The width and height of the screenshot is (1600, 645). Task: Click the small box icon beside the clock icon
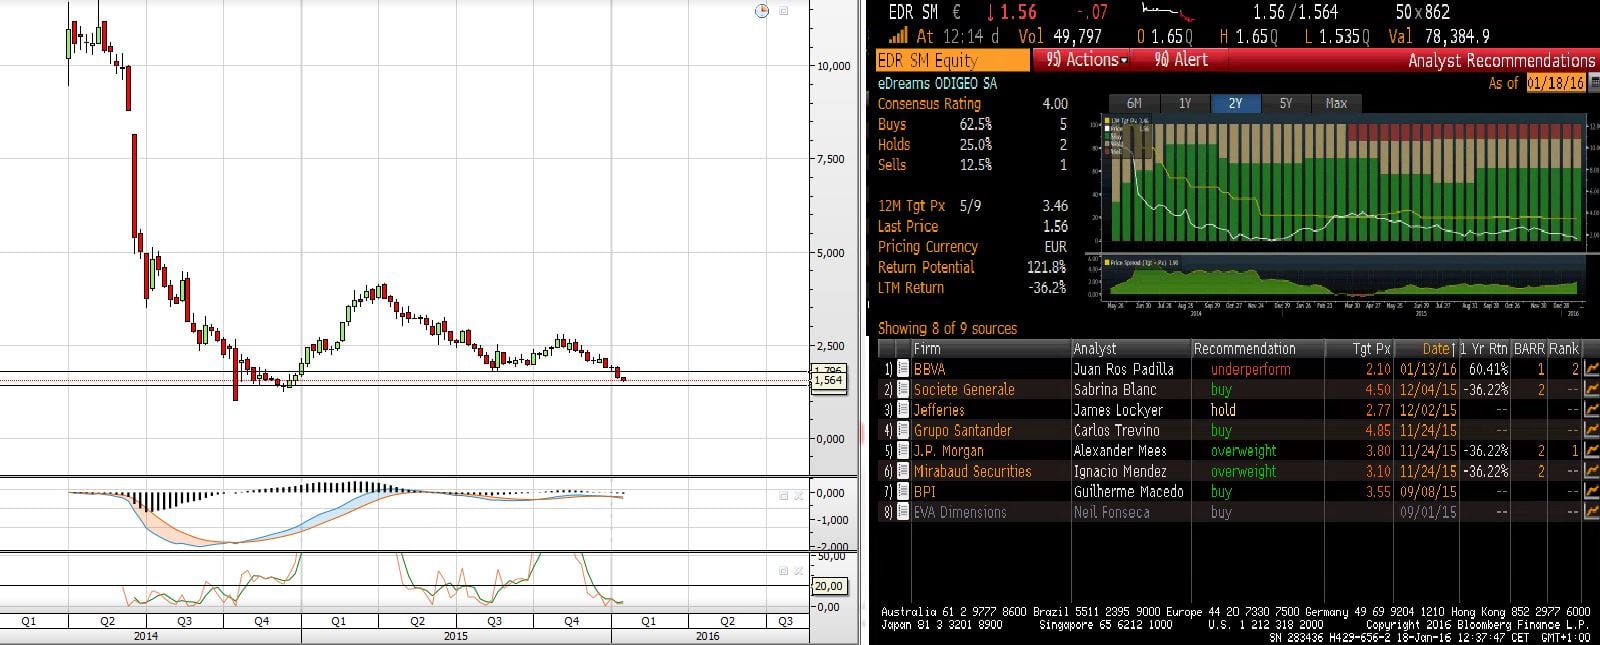click(784, 10)
